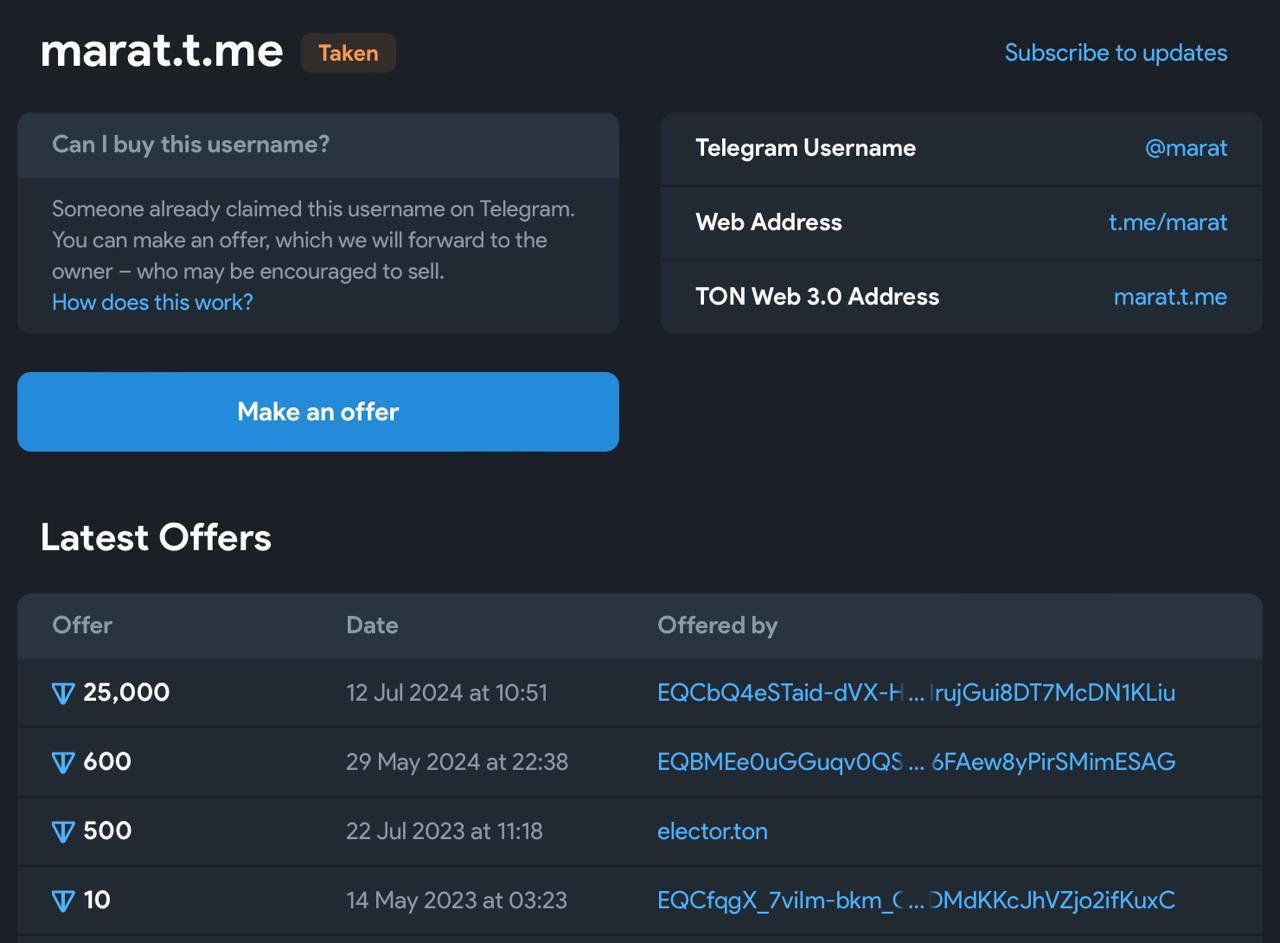The image size is (1280, 943).
Task: Click the Latest Offers heading
Action: (156, 537)
